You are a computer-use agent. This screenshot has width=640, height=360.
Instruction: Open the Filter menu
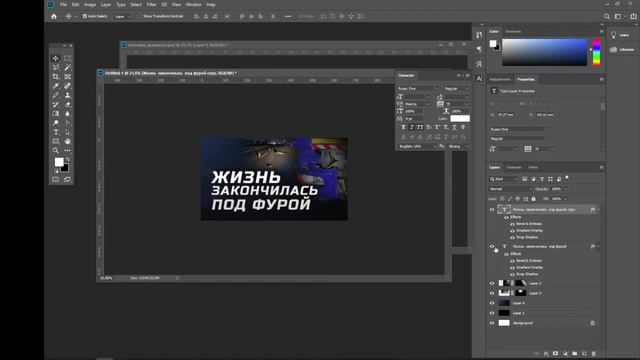(x=151, y=4)
